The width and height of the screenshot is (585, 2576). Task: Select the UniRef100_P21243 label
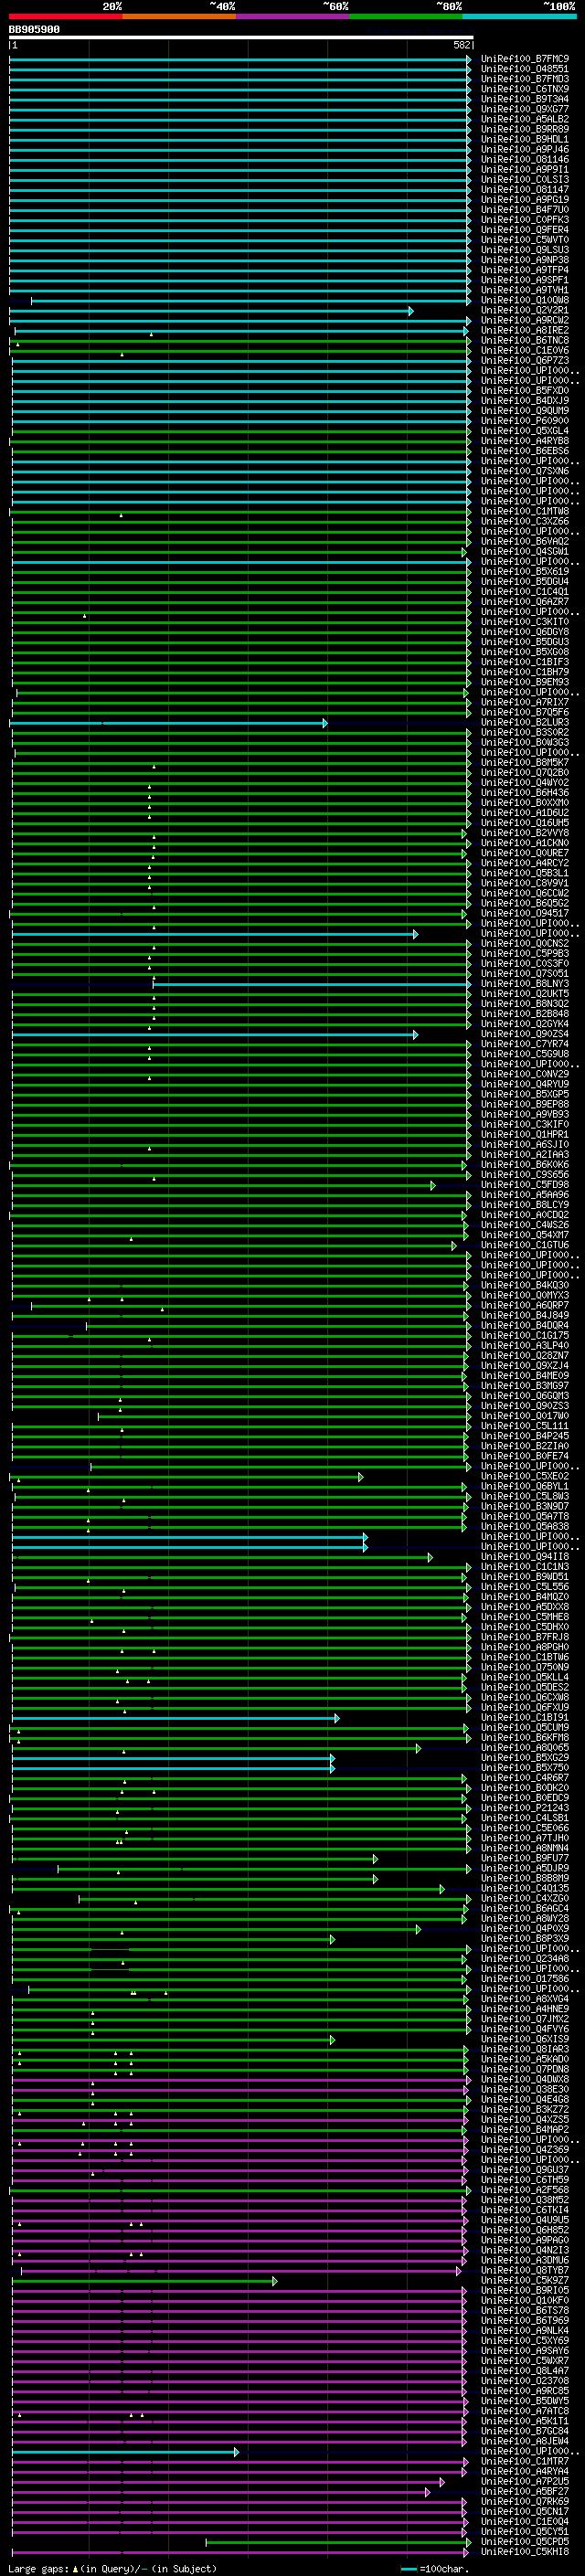click(524, 1807)
